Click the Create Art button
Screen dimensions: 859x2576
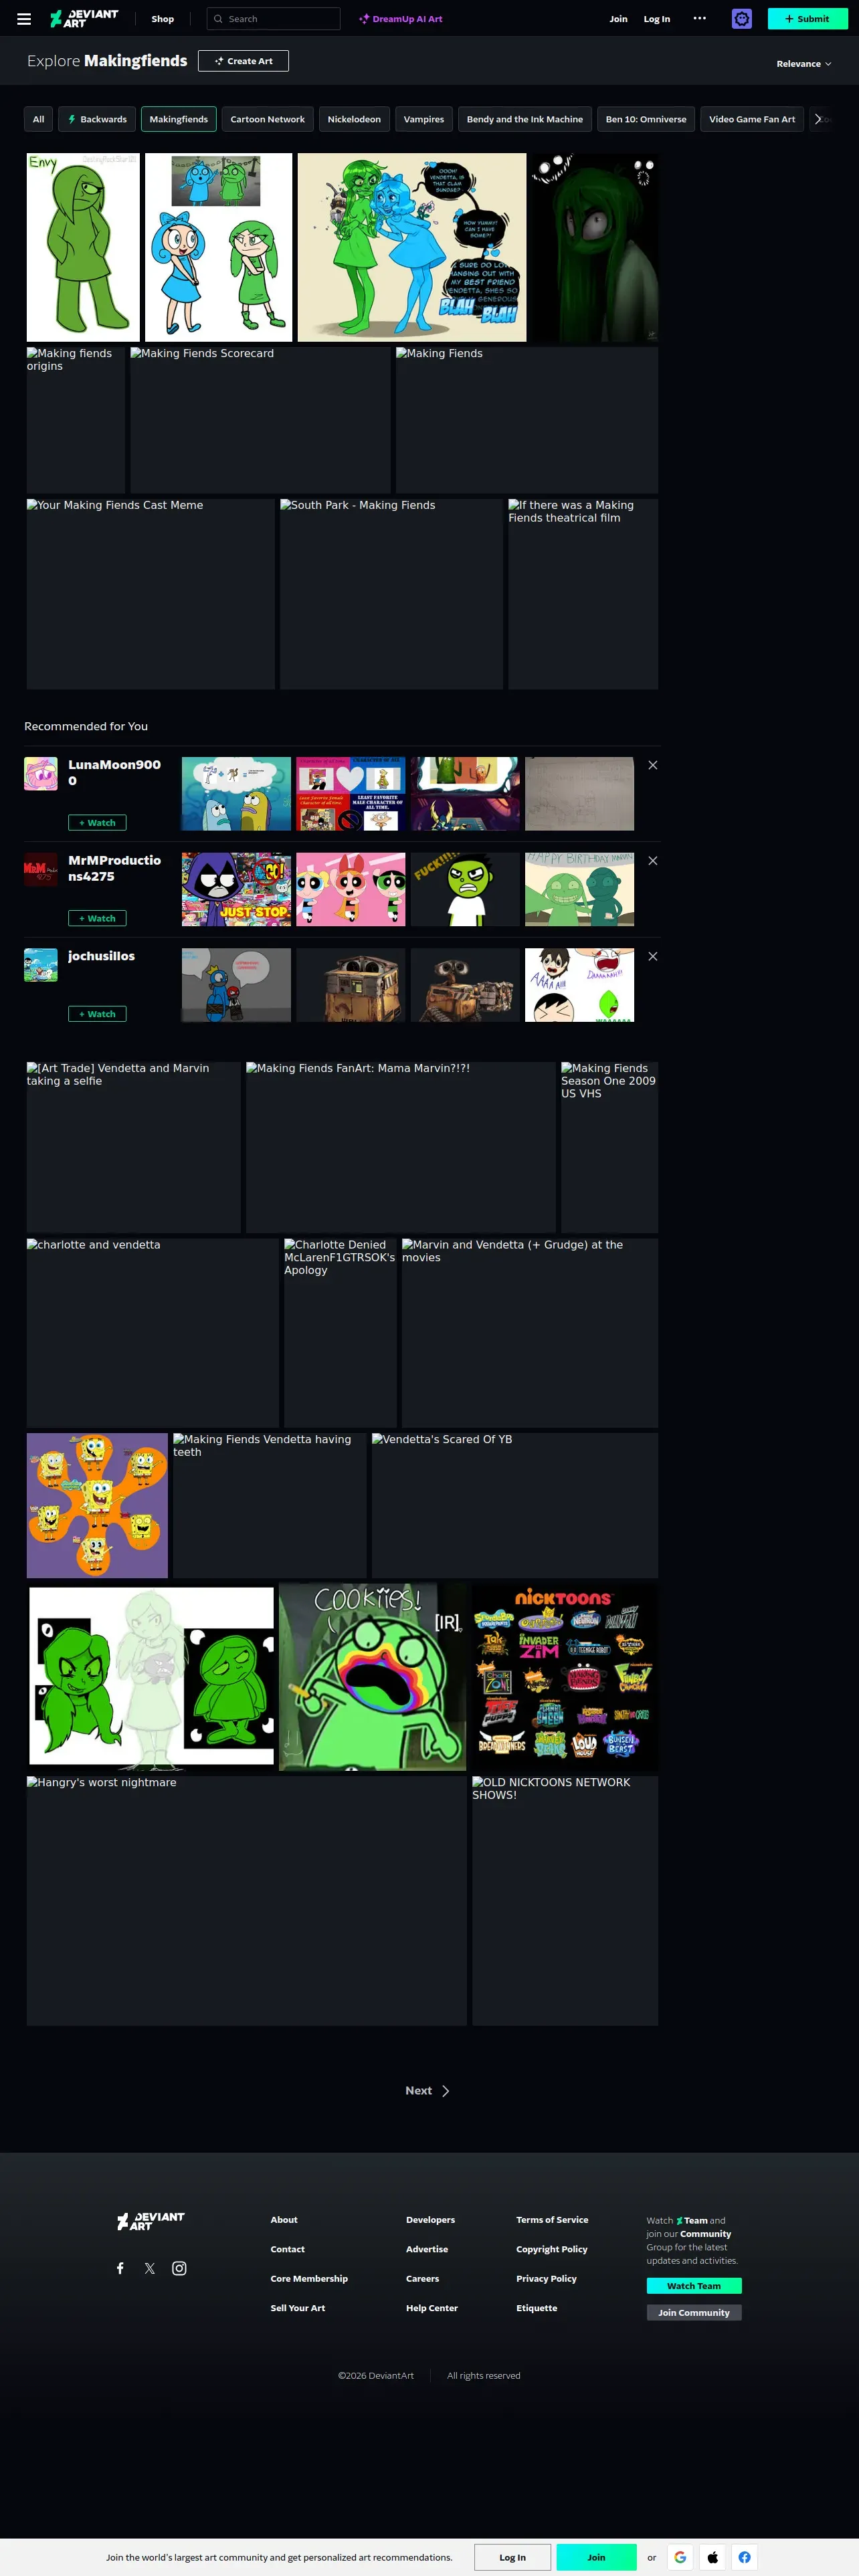[x=243, y=61]
